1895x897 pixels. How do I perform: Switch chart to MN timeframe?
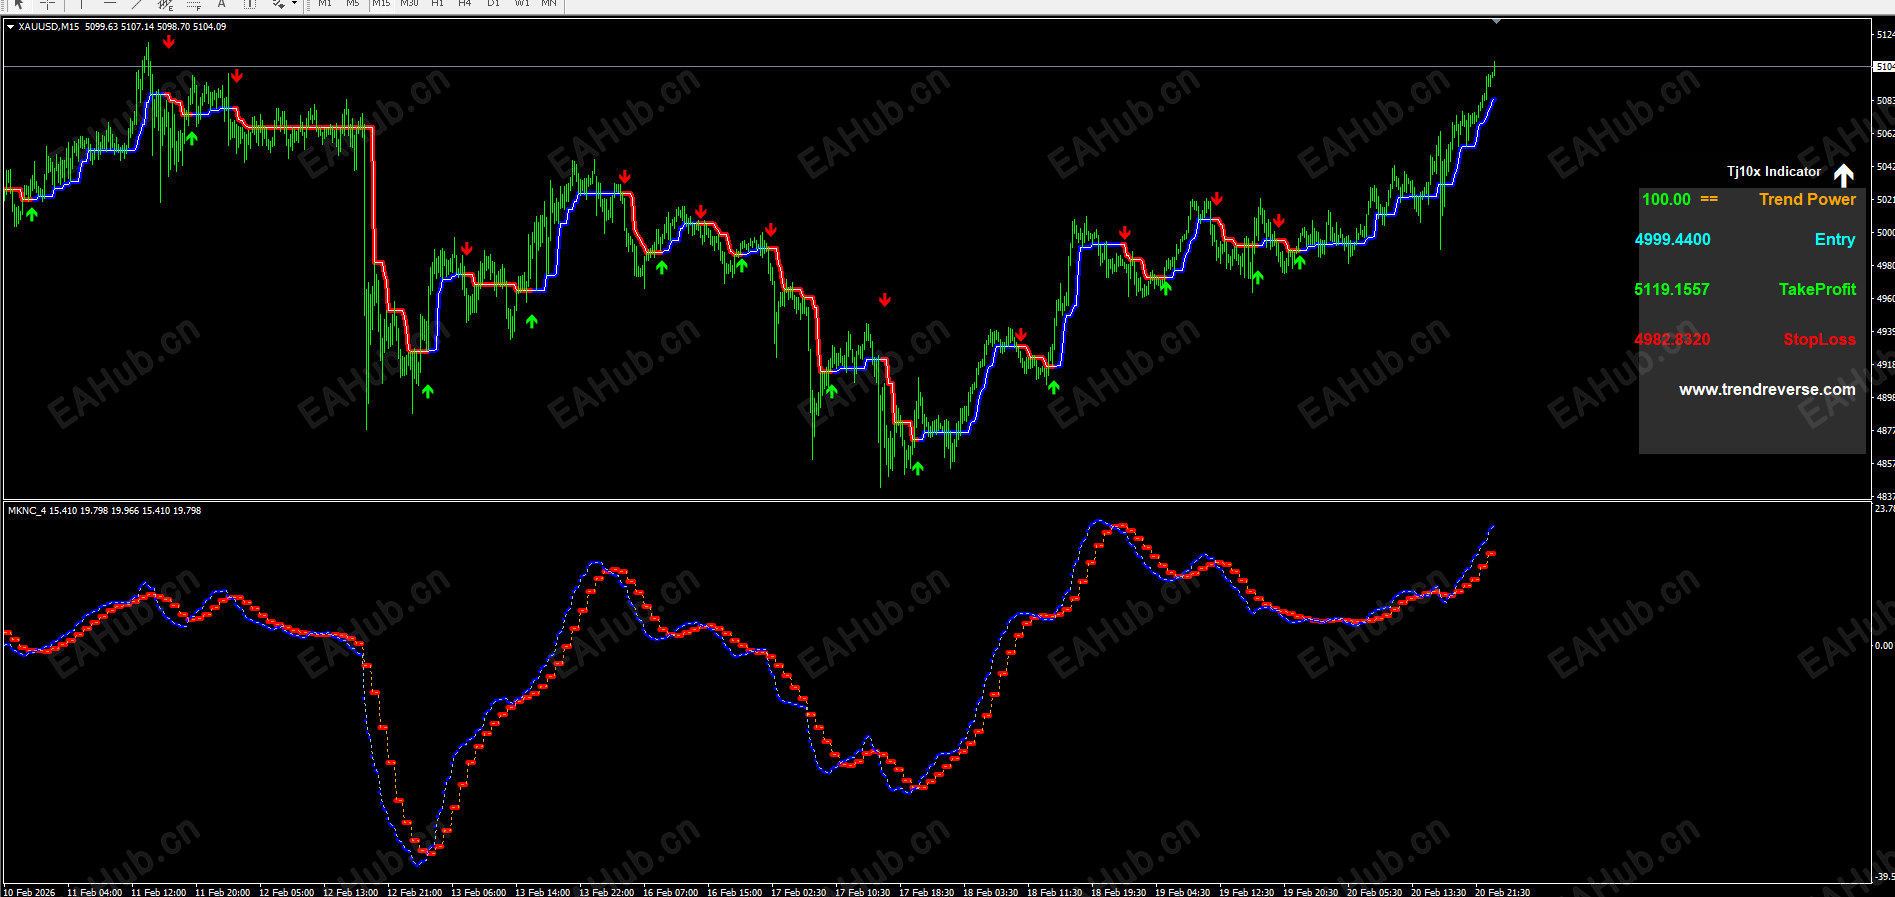point(549,4)
